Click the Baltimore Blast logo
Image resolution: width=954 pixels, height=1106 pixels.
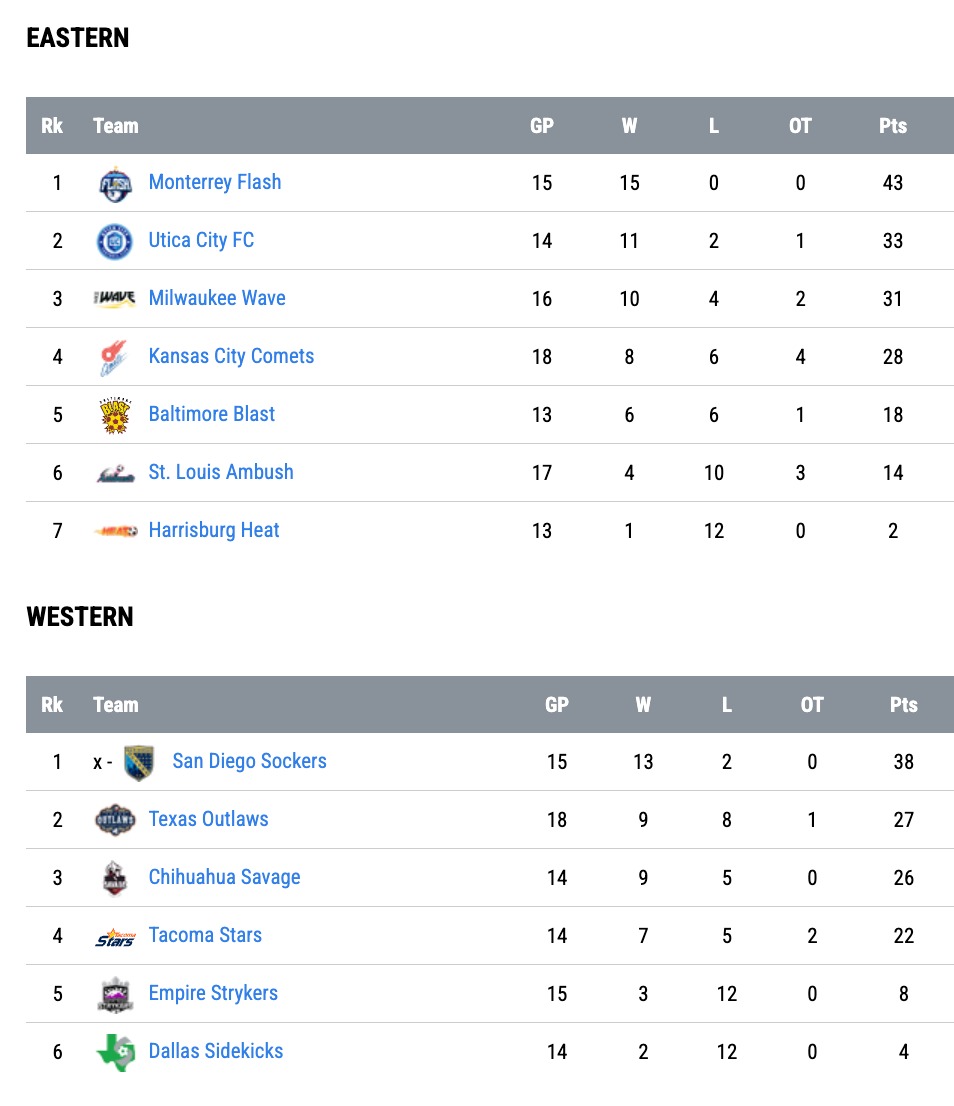pyautogui.click(x=115, y=415)
